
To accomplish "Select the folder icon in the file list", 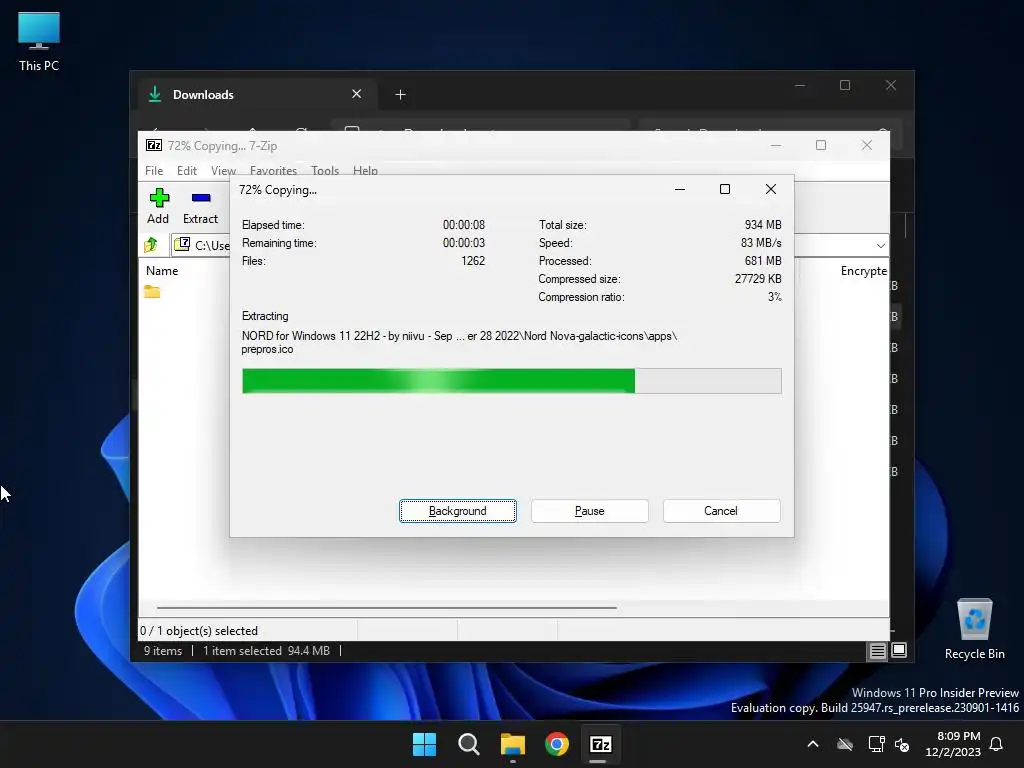I will (152, 291).
